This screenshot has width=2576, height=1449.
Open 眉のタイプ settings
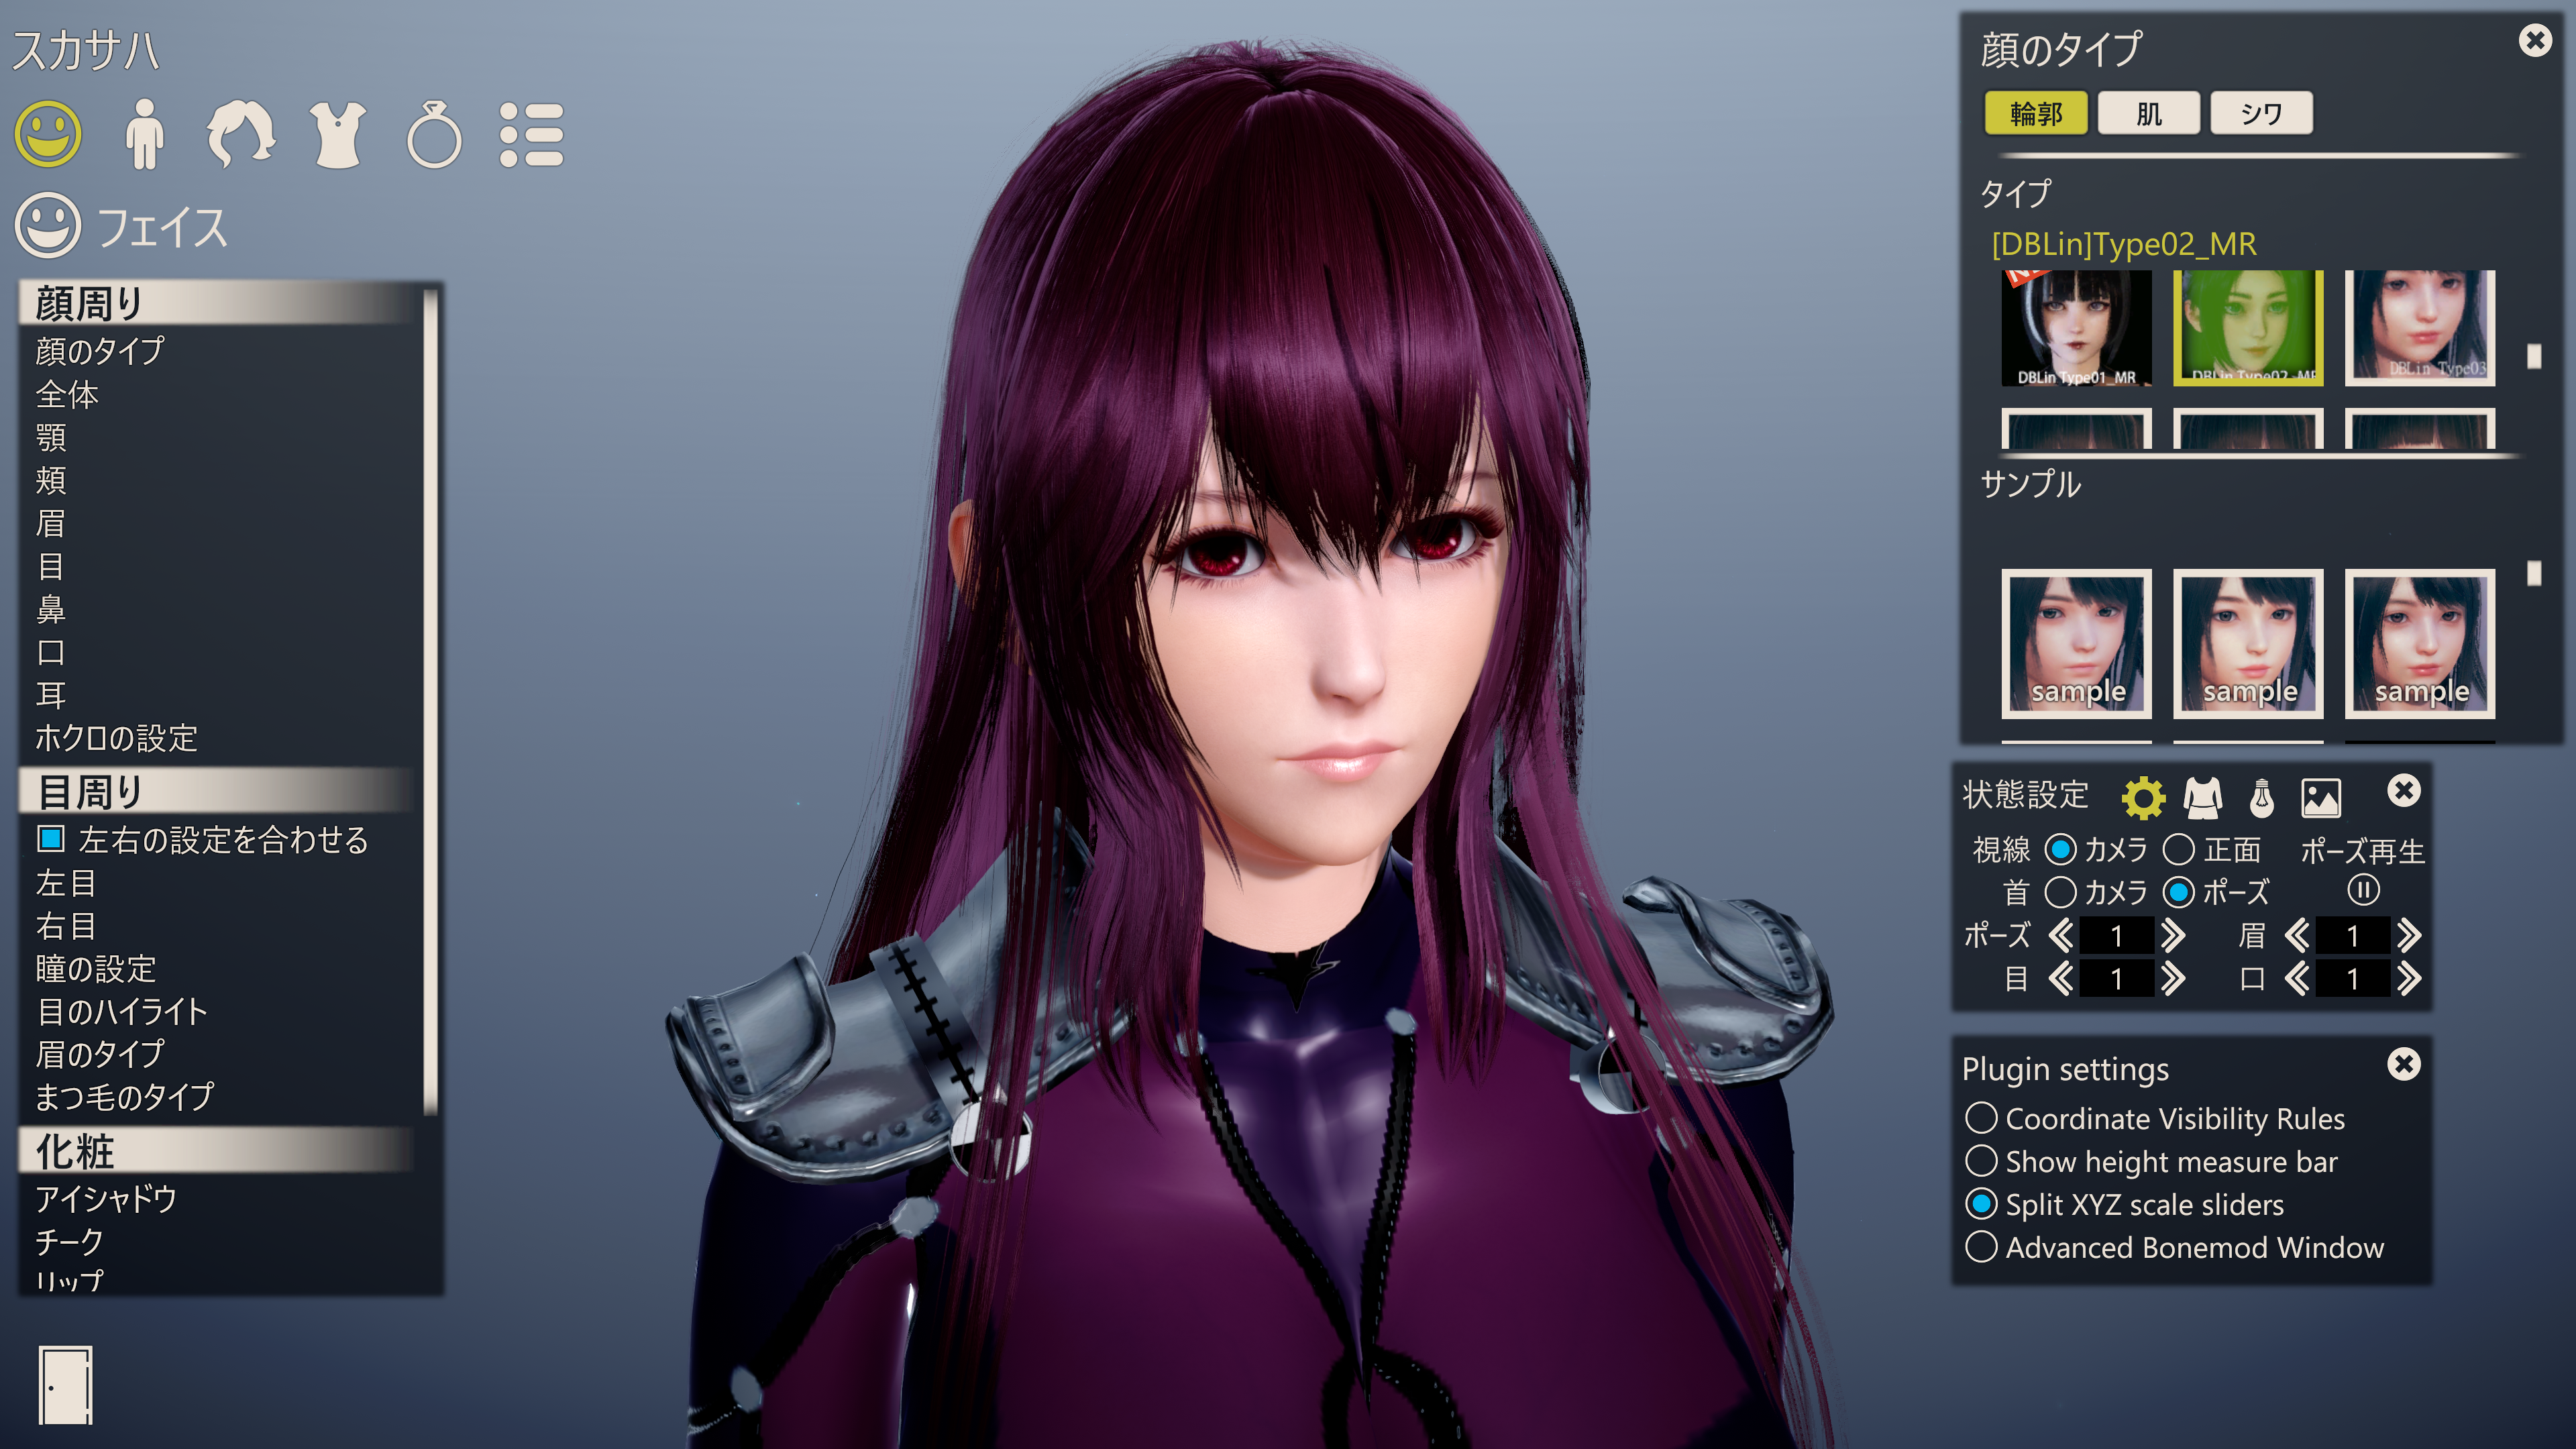coord(100,1054)
